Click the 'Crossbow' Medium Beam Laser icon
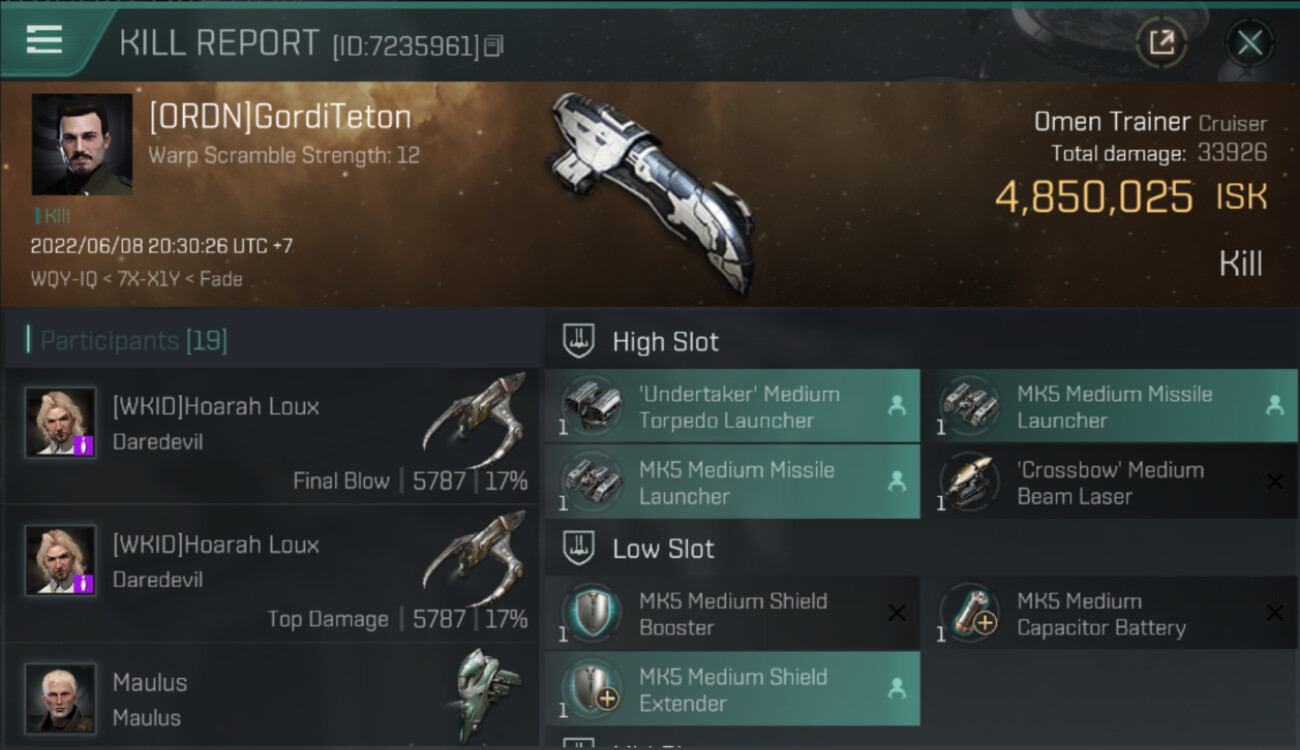Screen dimensions: 1300x750 pos(969,482)
